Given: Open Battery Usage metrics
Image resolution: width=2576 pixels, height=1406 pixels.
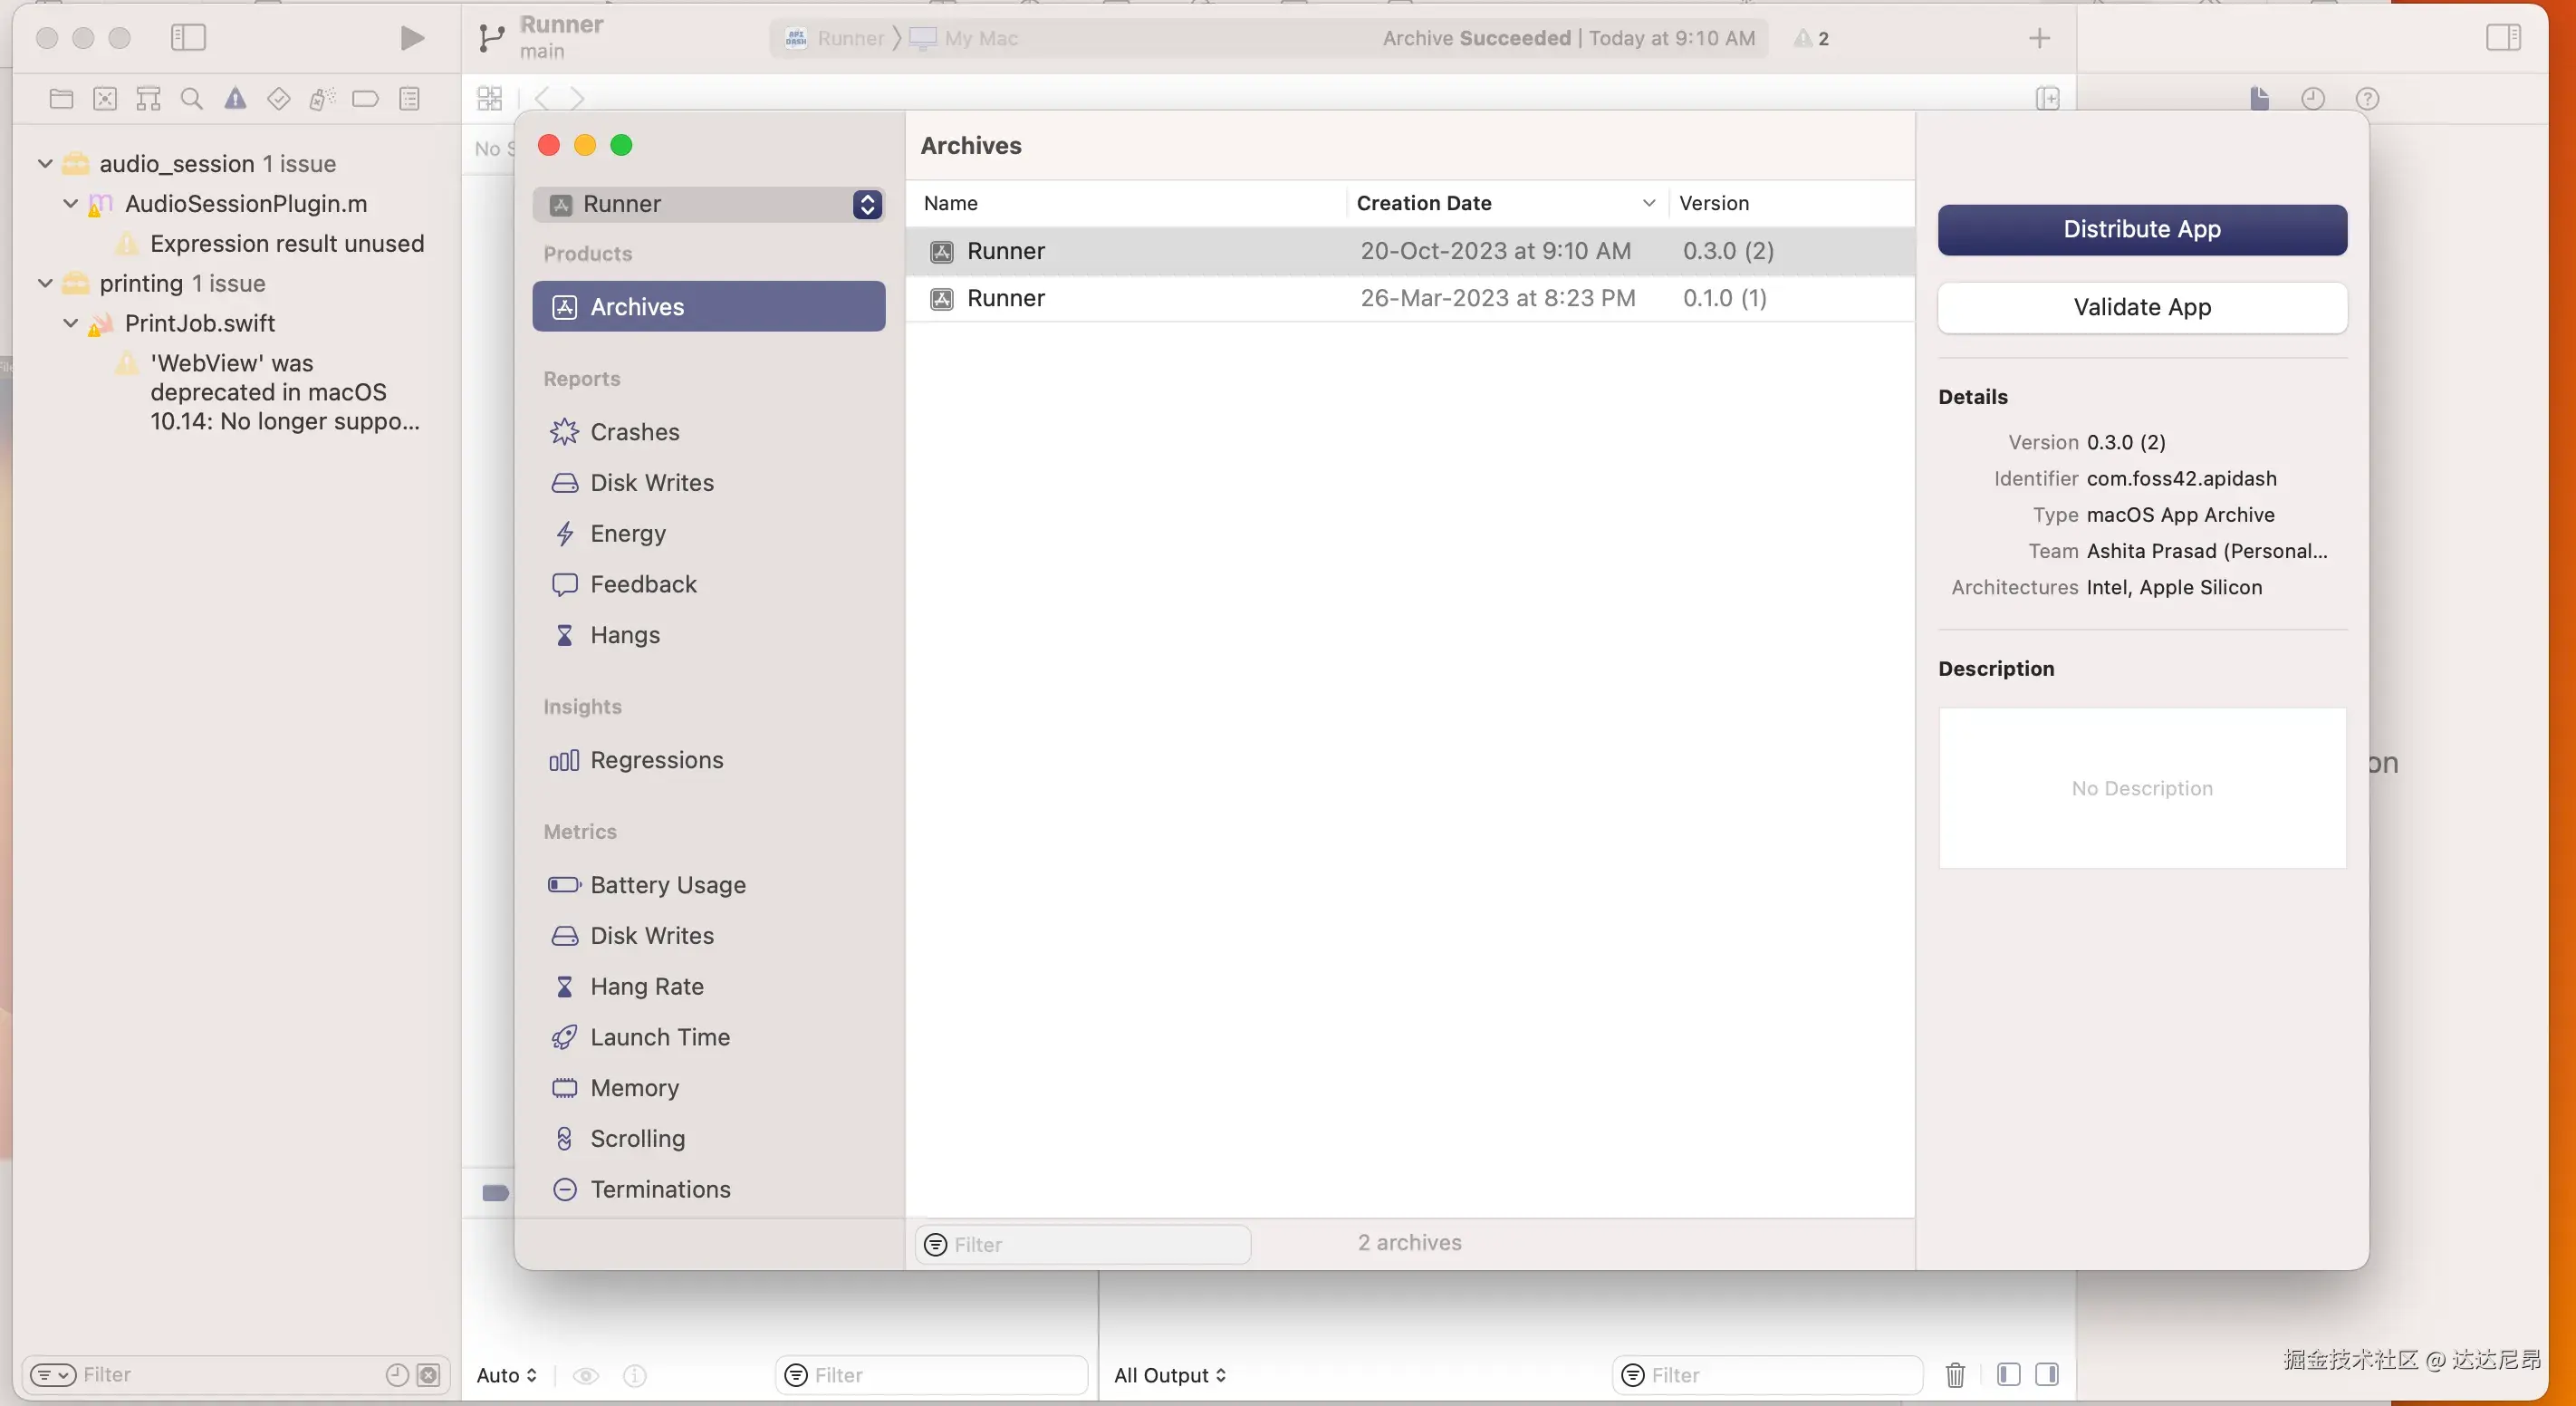Looking at the screenshot, I should (x=667, y=885).
